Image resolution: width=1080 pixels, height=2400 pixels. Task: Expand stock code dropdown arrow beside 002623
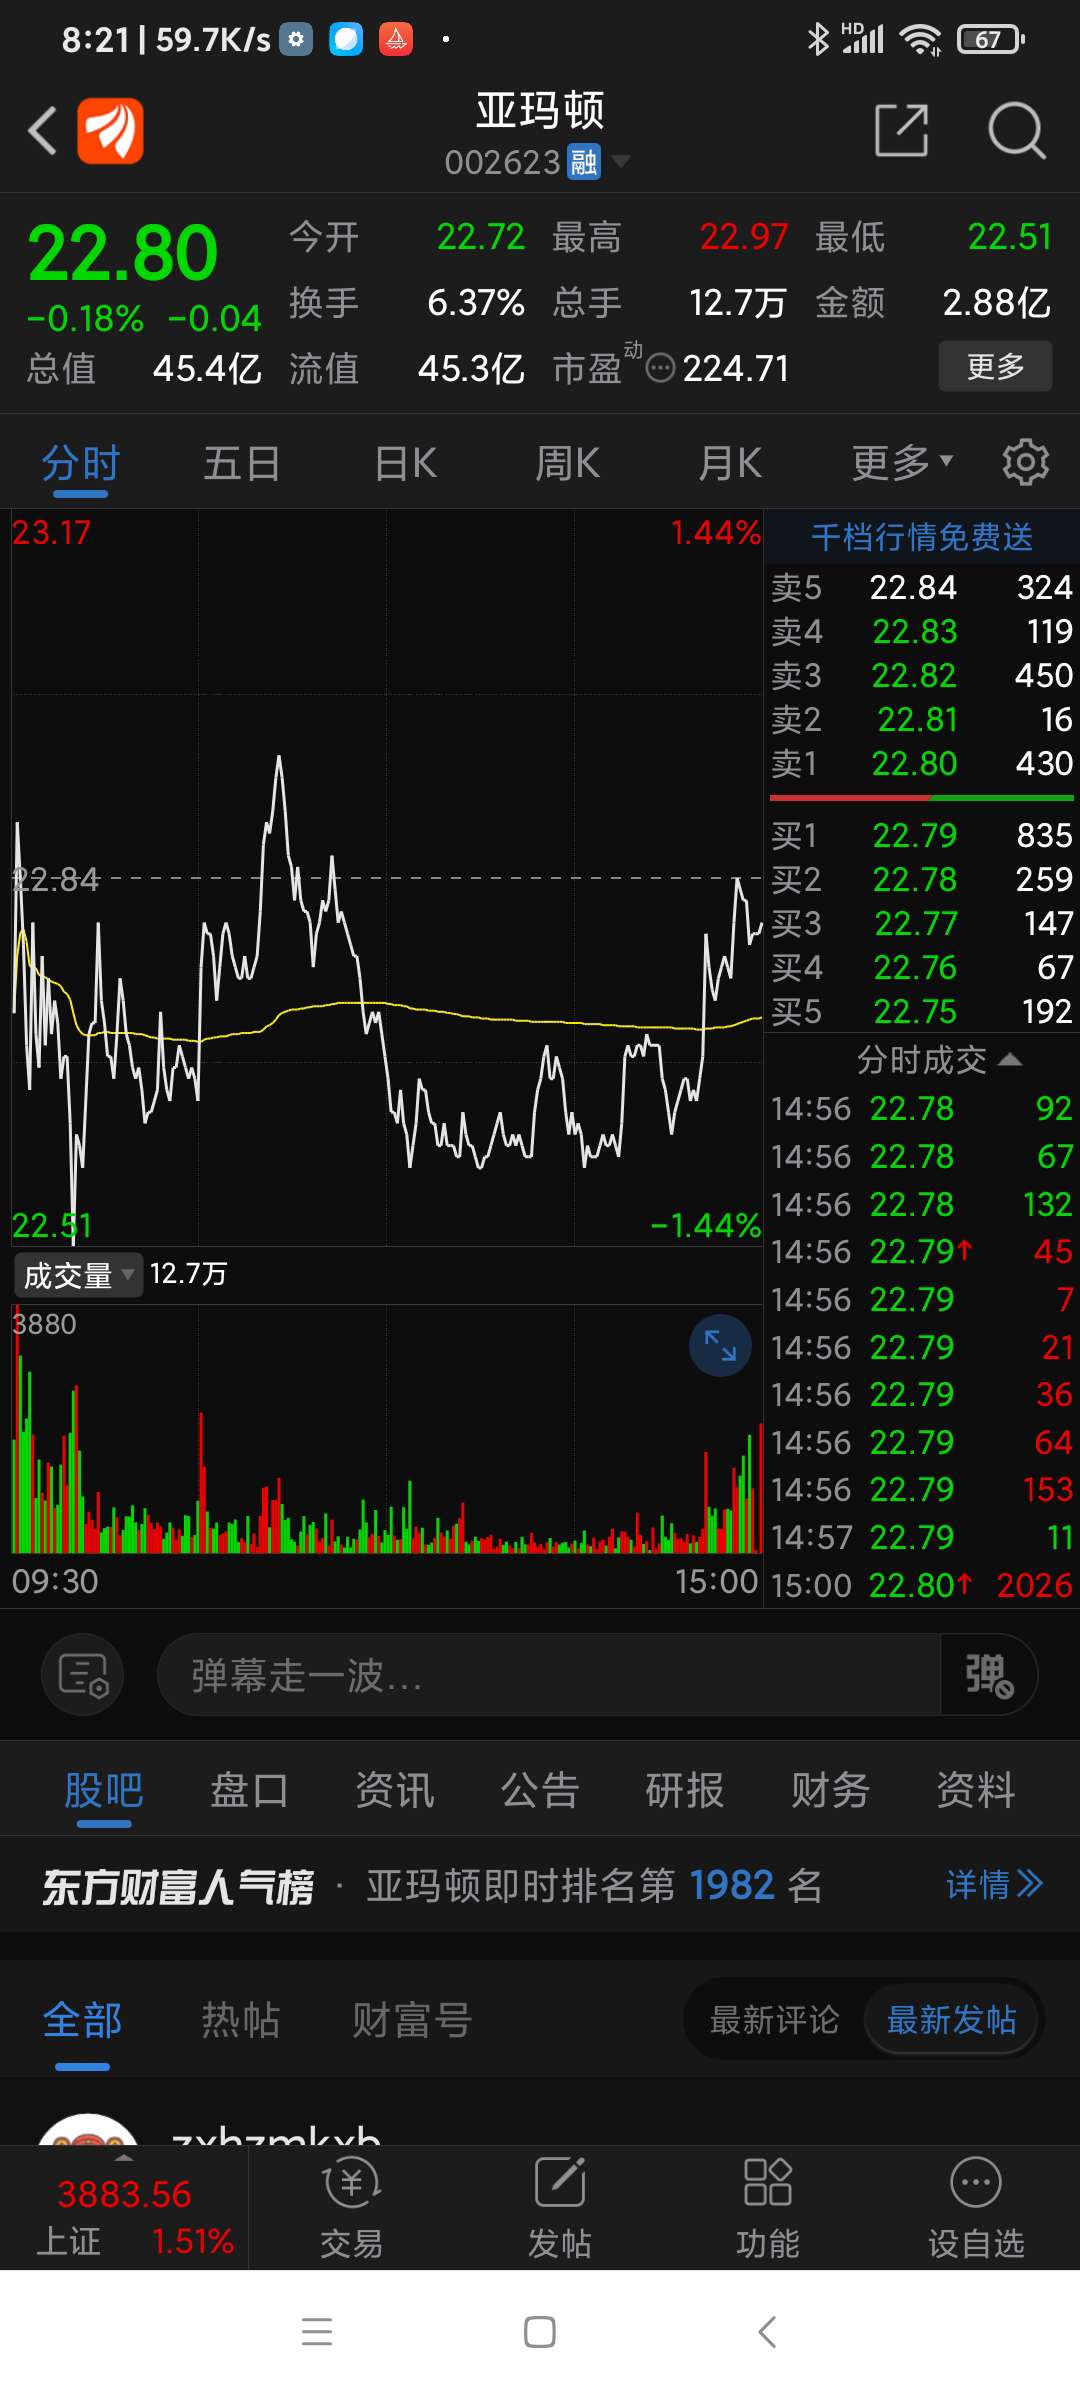coord(620,161)
